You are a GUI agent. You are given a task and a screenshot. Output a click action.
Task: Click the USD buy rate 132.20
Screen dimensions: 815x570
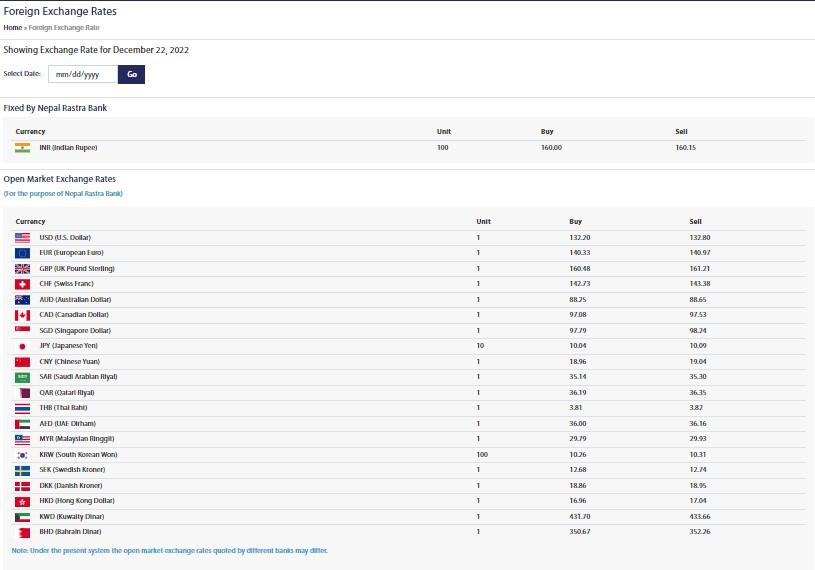click(580, 237)
